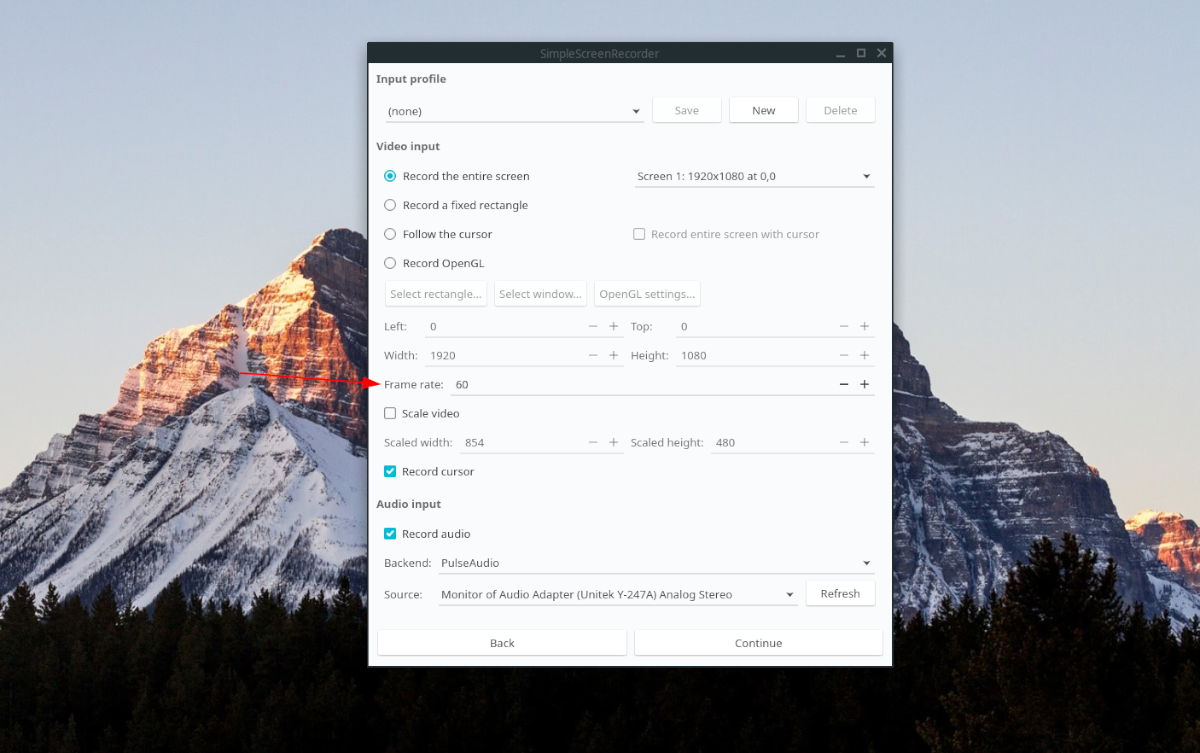Image resolution: width=1200 pixels, height=753 pixels.
Task: Click the Delete profile button
Action: click(x=841, y=110)
